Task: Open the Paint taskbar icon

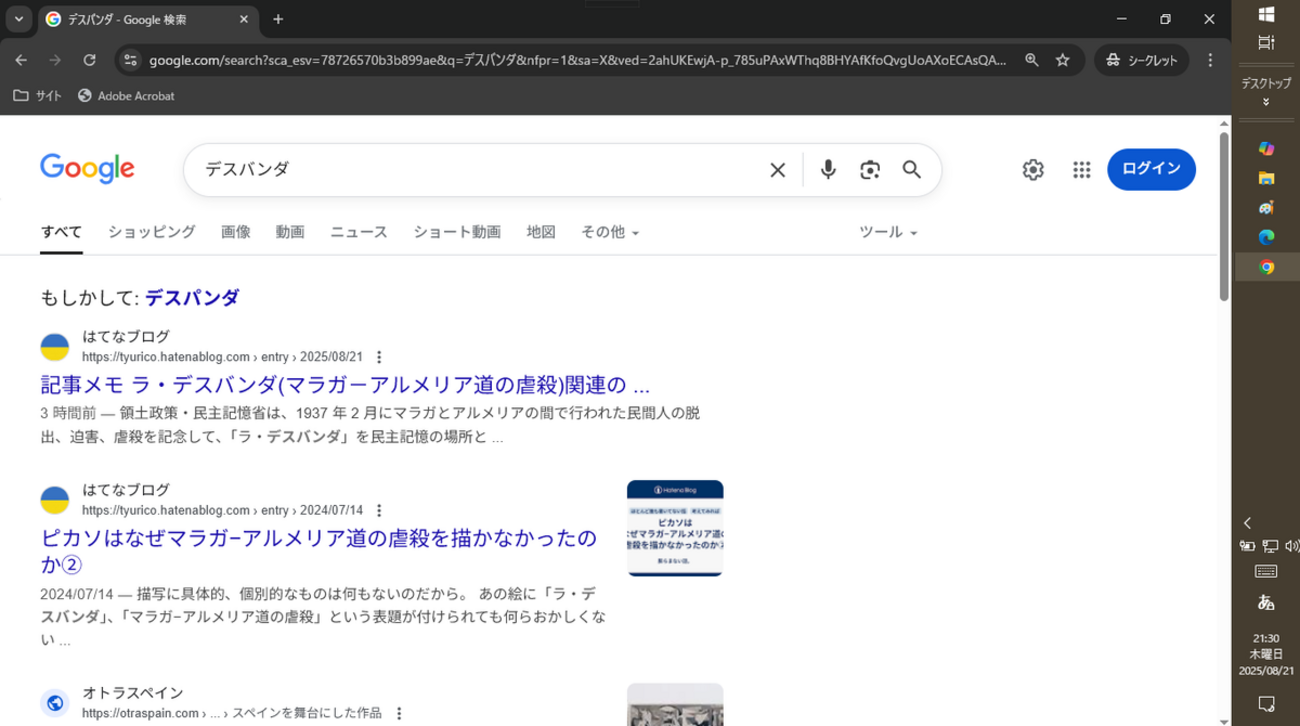Action: [x=1266, y=208]
